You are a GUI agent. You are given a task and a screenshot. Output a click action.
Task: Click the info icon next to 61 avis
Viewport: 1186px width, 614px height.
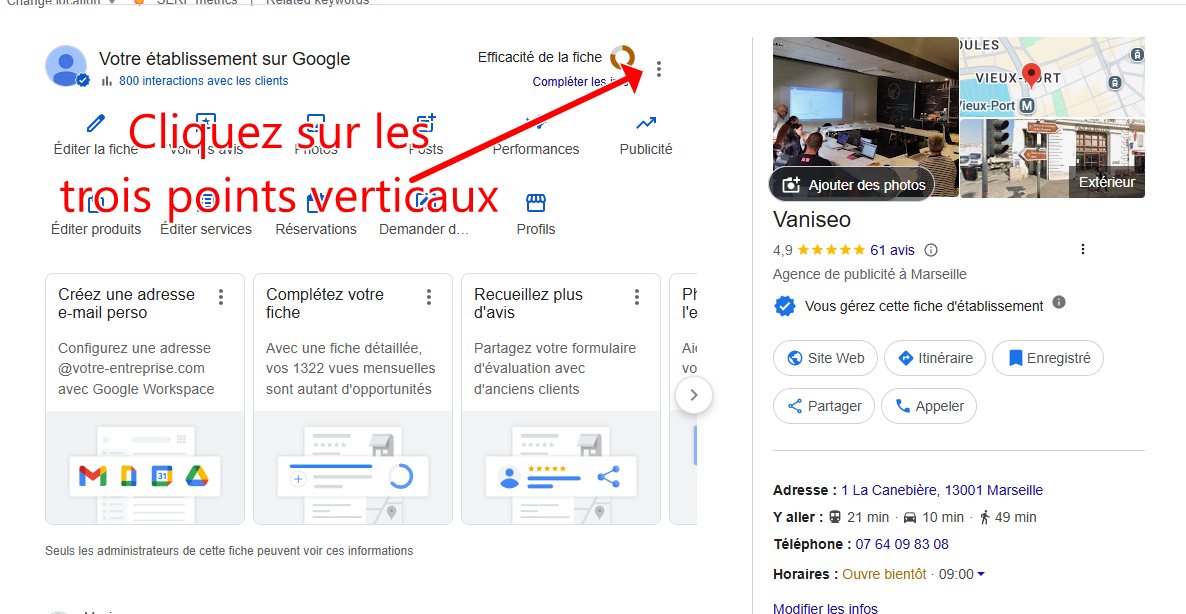point(931,250)
